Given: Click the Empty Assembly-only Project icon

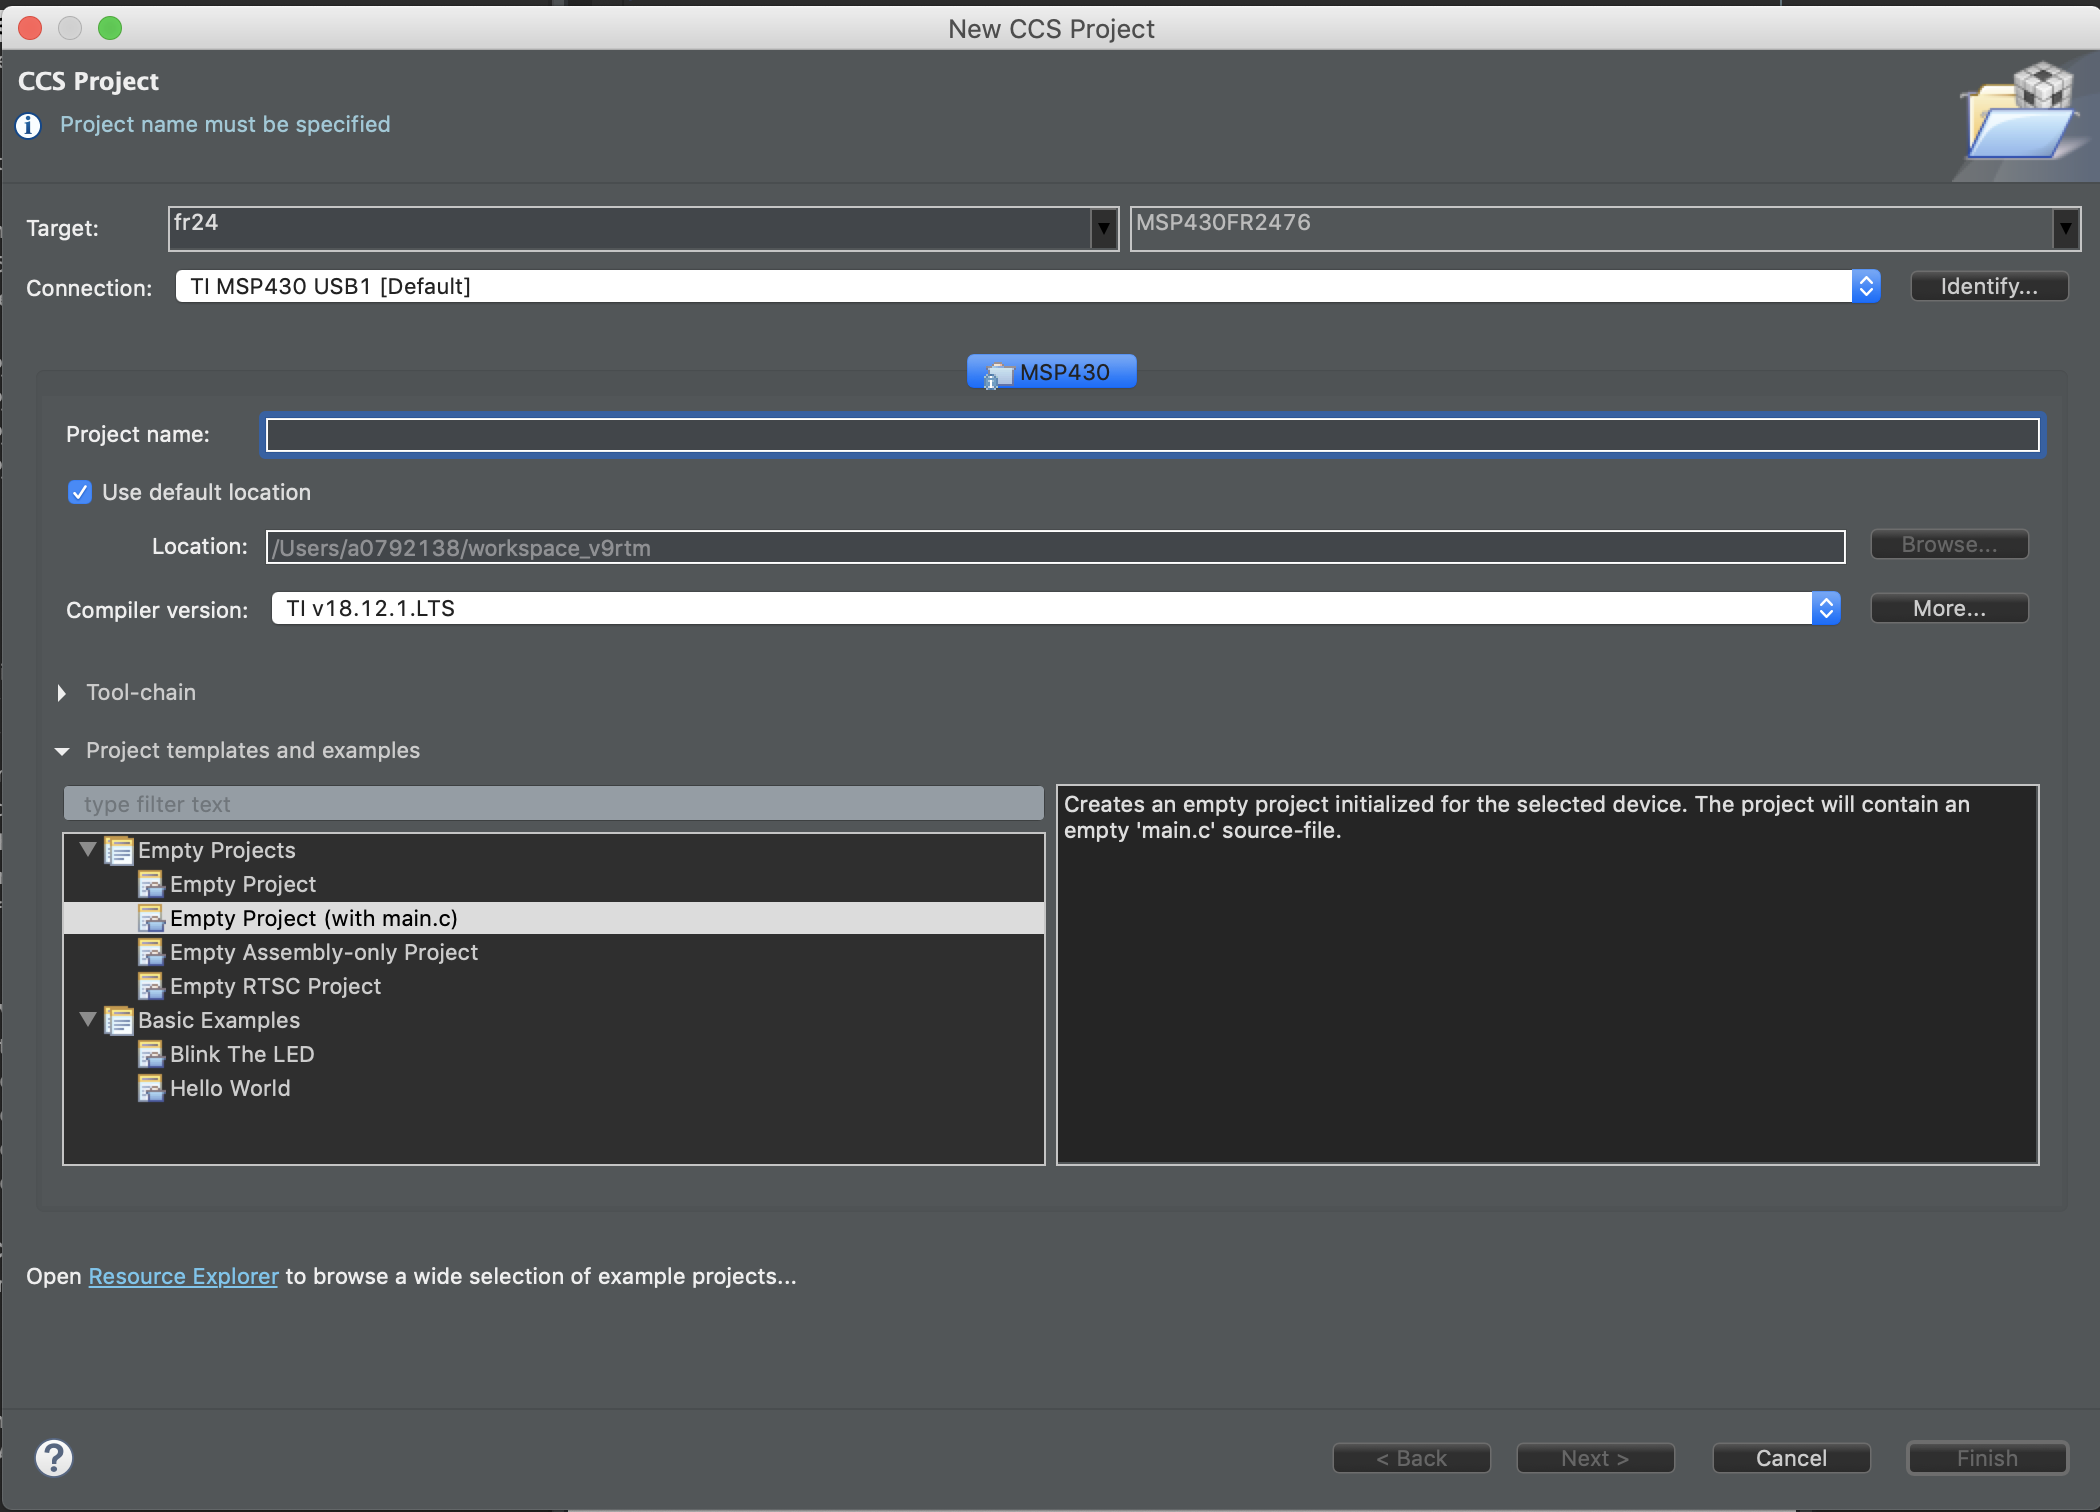Looking at the screenshot, I should click(x=151, y=953).
